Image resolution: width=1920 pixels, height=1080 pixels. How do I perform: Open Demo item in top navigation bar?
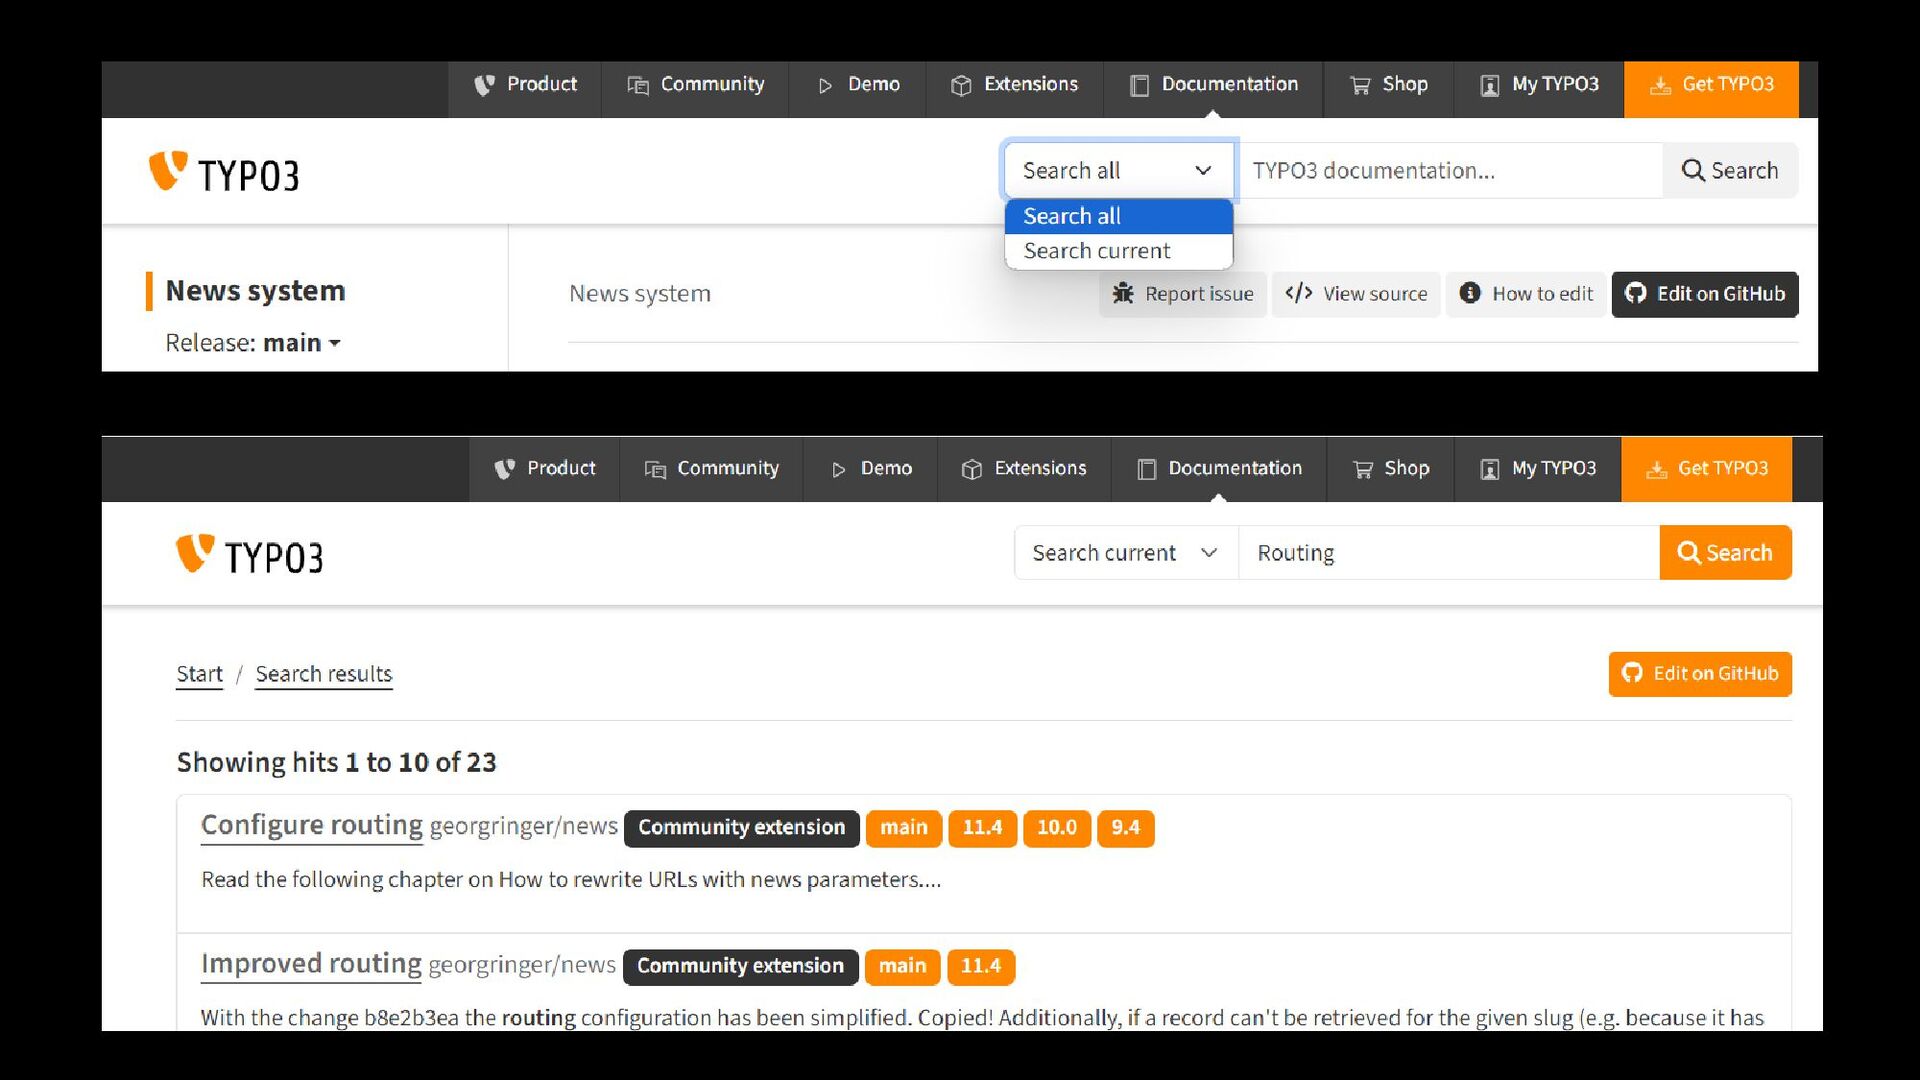[858, 85]
